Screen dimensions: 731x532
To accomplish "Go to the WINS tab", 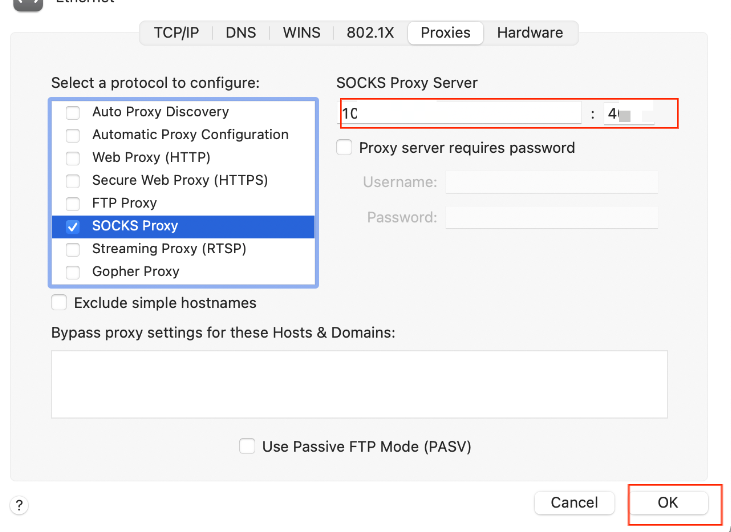I will click(x=301, y=33).
